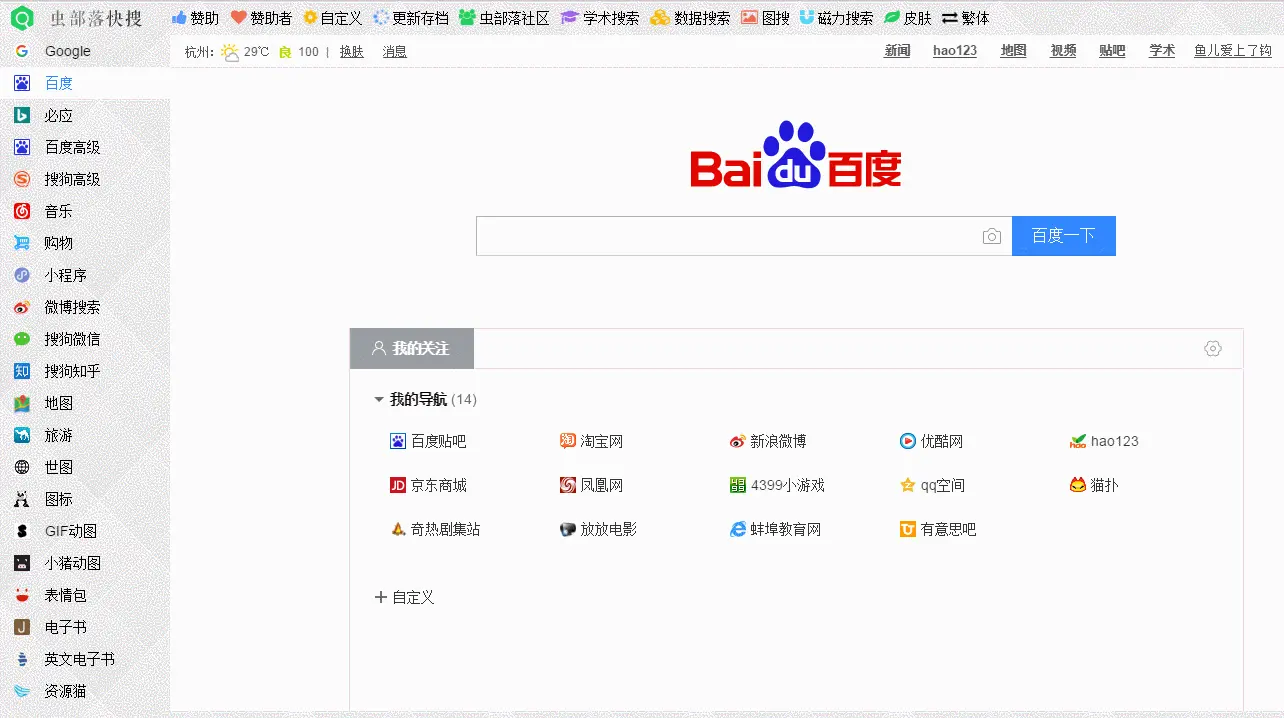This screenshot has height=718, width=1284.
Task: Click + 自定义 add link
Action: [404, 597]
